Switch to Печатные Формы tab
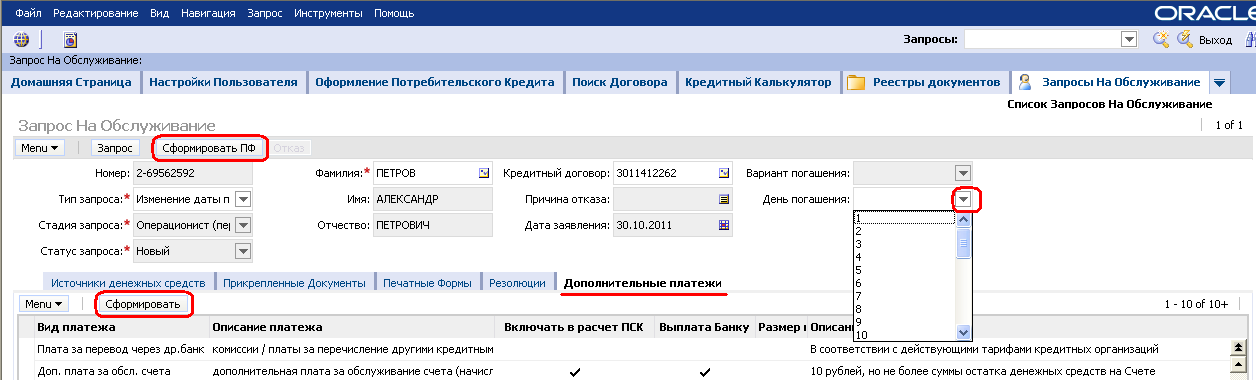The width and height of the screenshot is (1256, 380). (x=427, y=283)
